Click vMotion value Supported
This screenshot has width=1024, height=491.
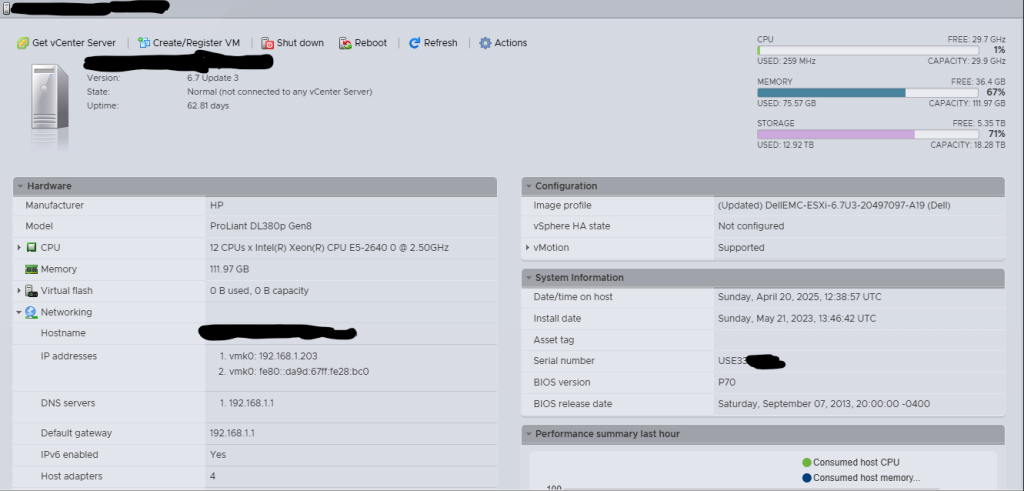pos(741,248)
